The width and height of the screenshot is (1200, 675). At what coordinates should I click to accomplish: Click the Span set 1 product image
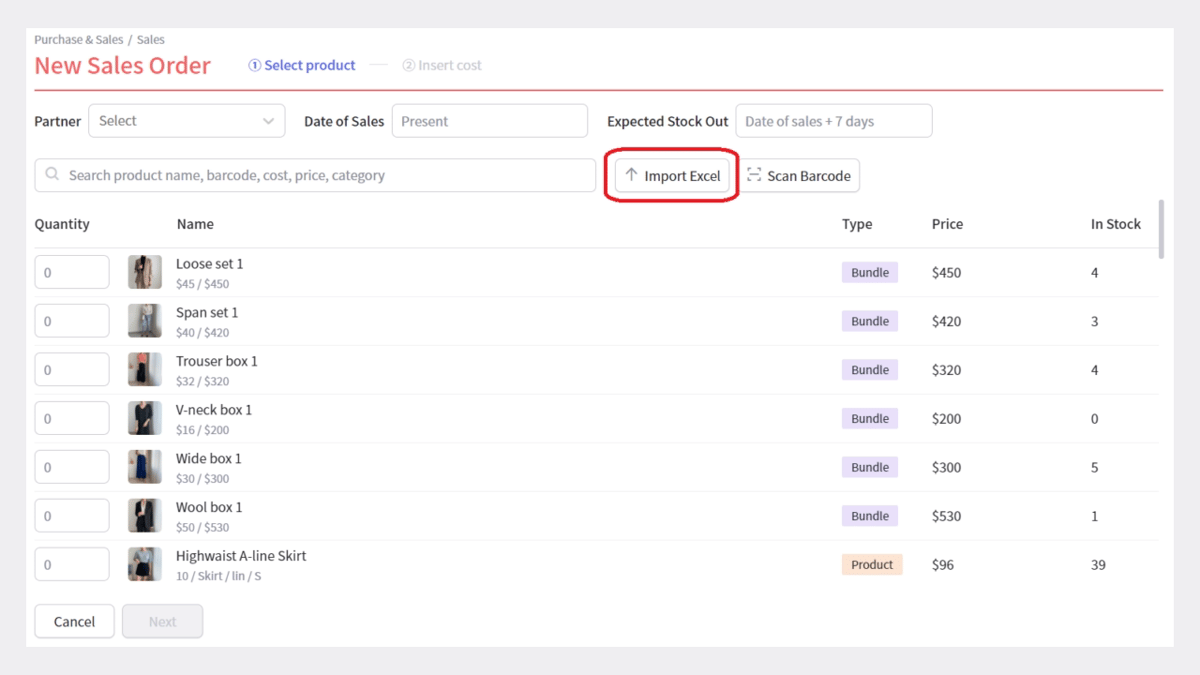[x=145, y=321]
